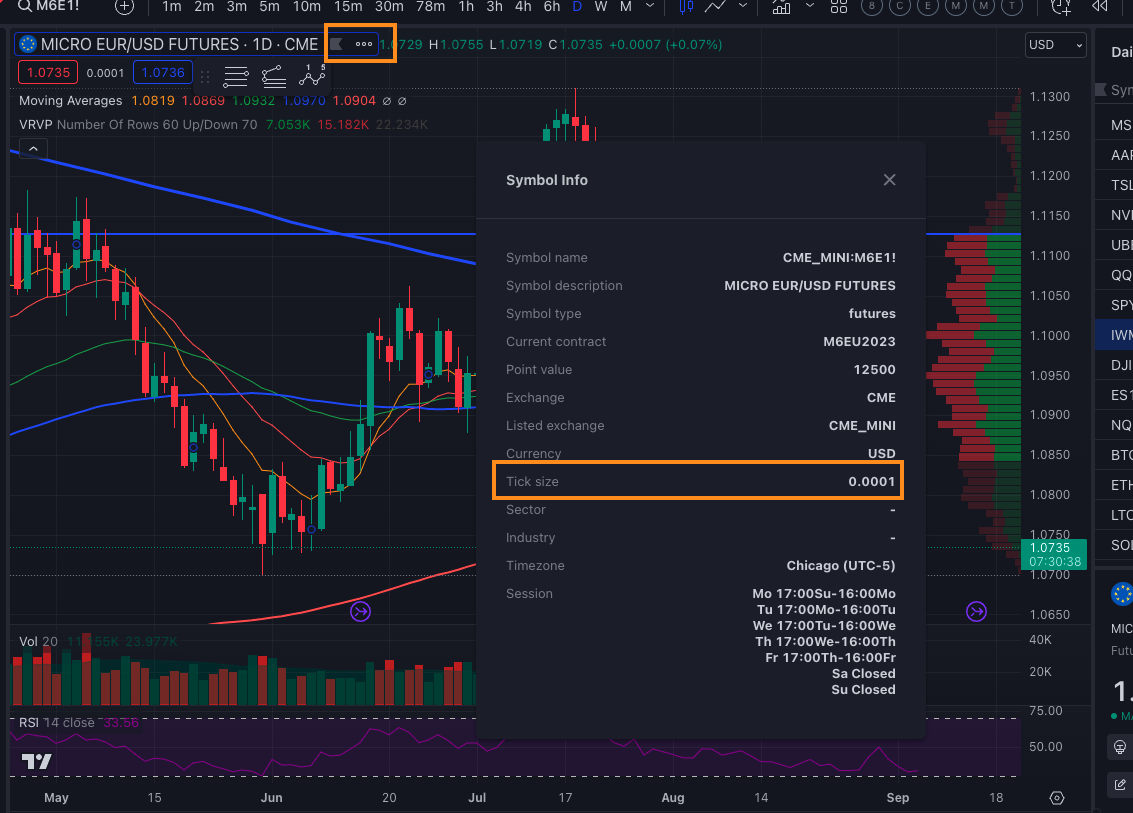Viewport: 1133px width, 813px height.
Task: Open the USD currency dropdown
Action: tap(1055, 45)
